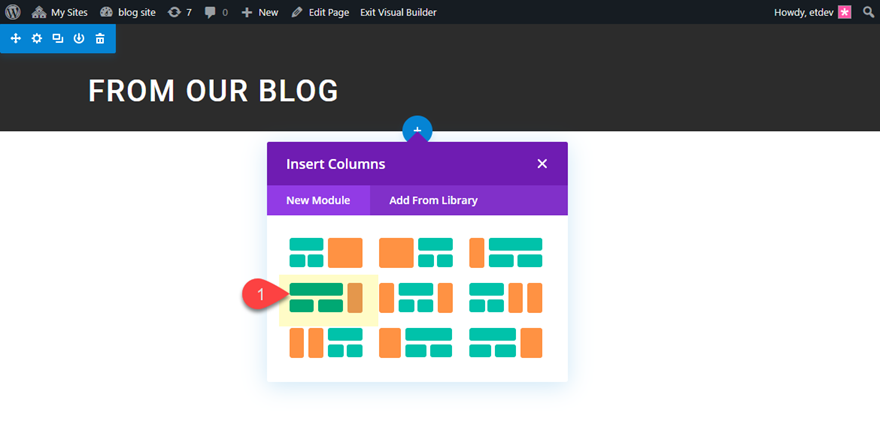Screen dimensions: 880x425
Task: Click the blue add row plus button
Action: [417, 130]
